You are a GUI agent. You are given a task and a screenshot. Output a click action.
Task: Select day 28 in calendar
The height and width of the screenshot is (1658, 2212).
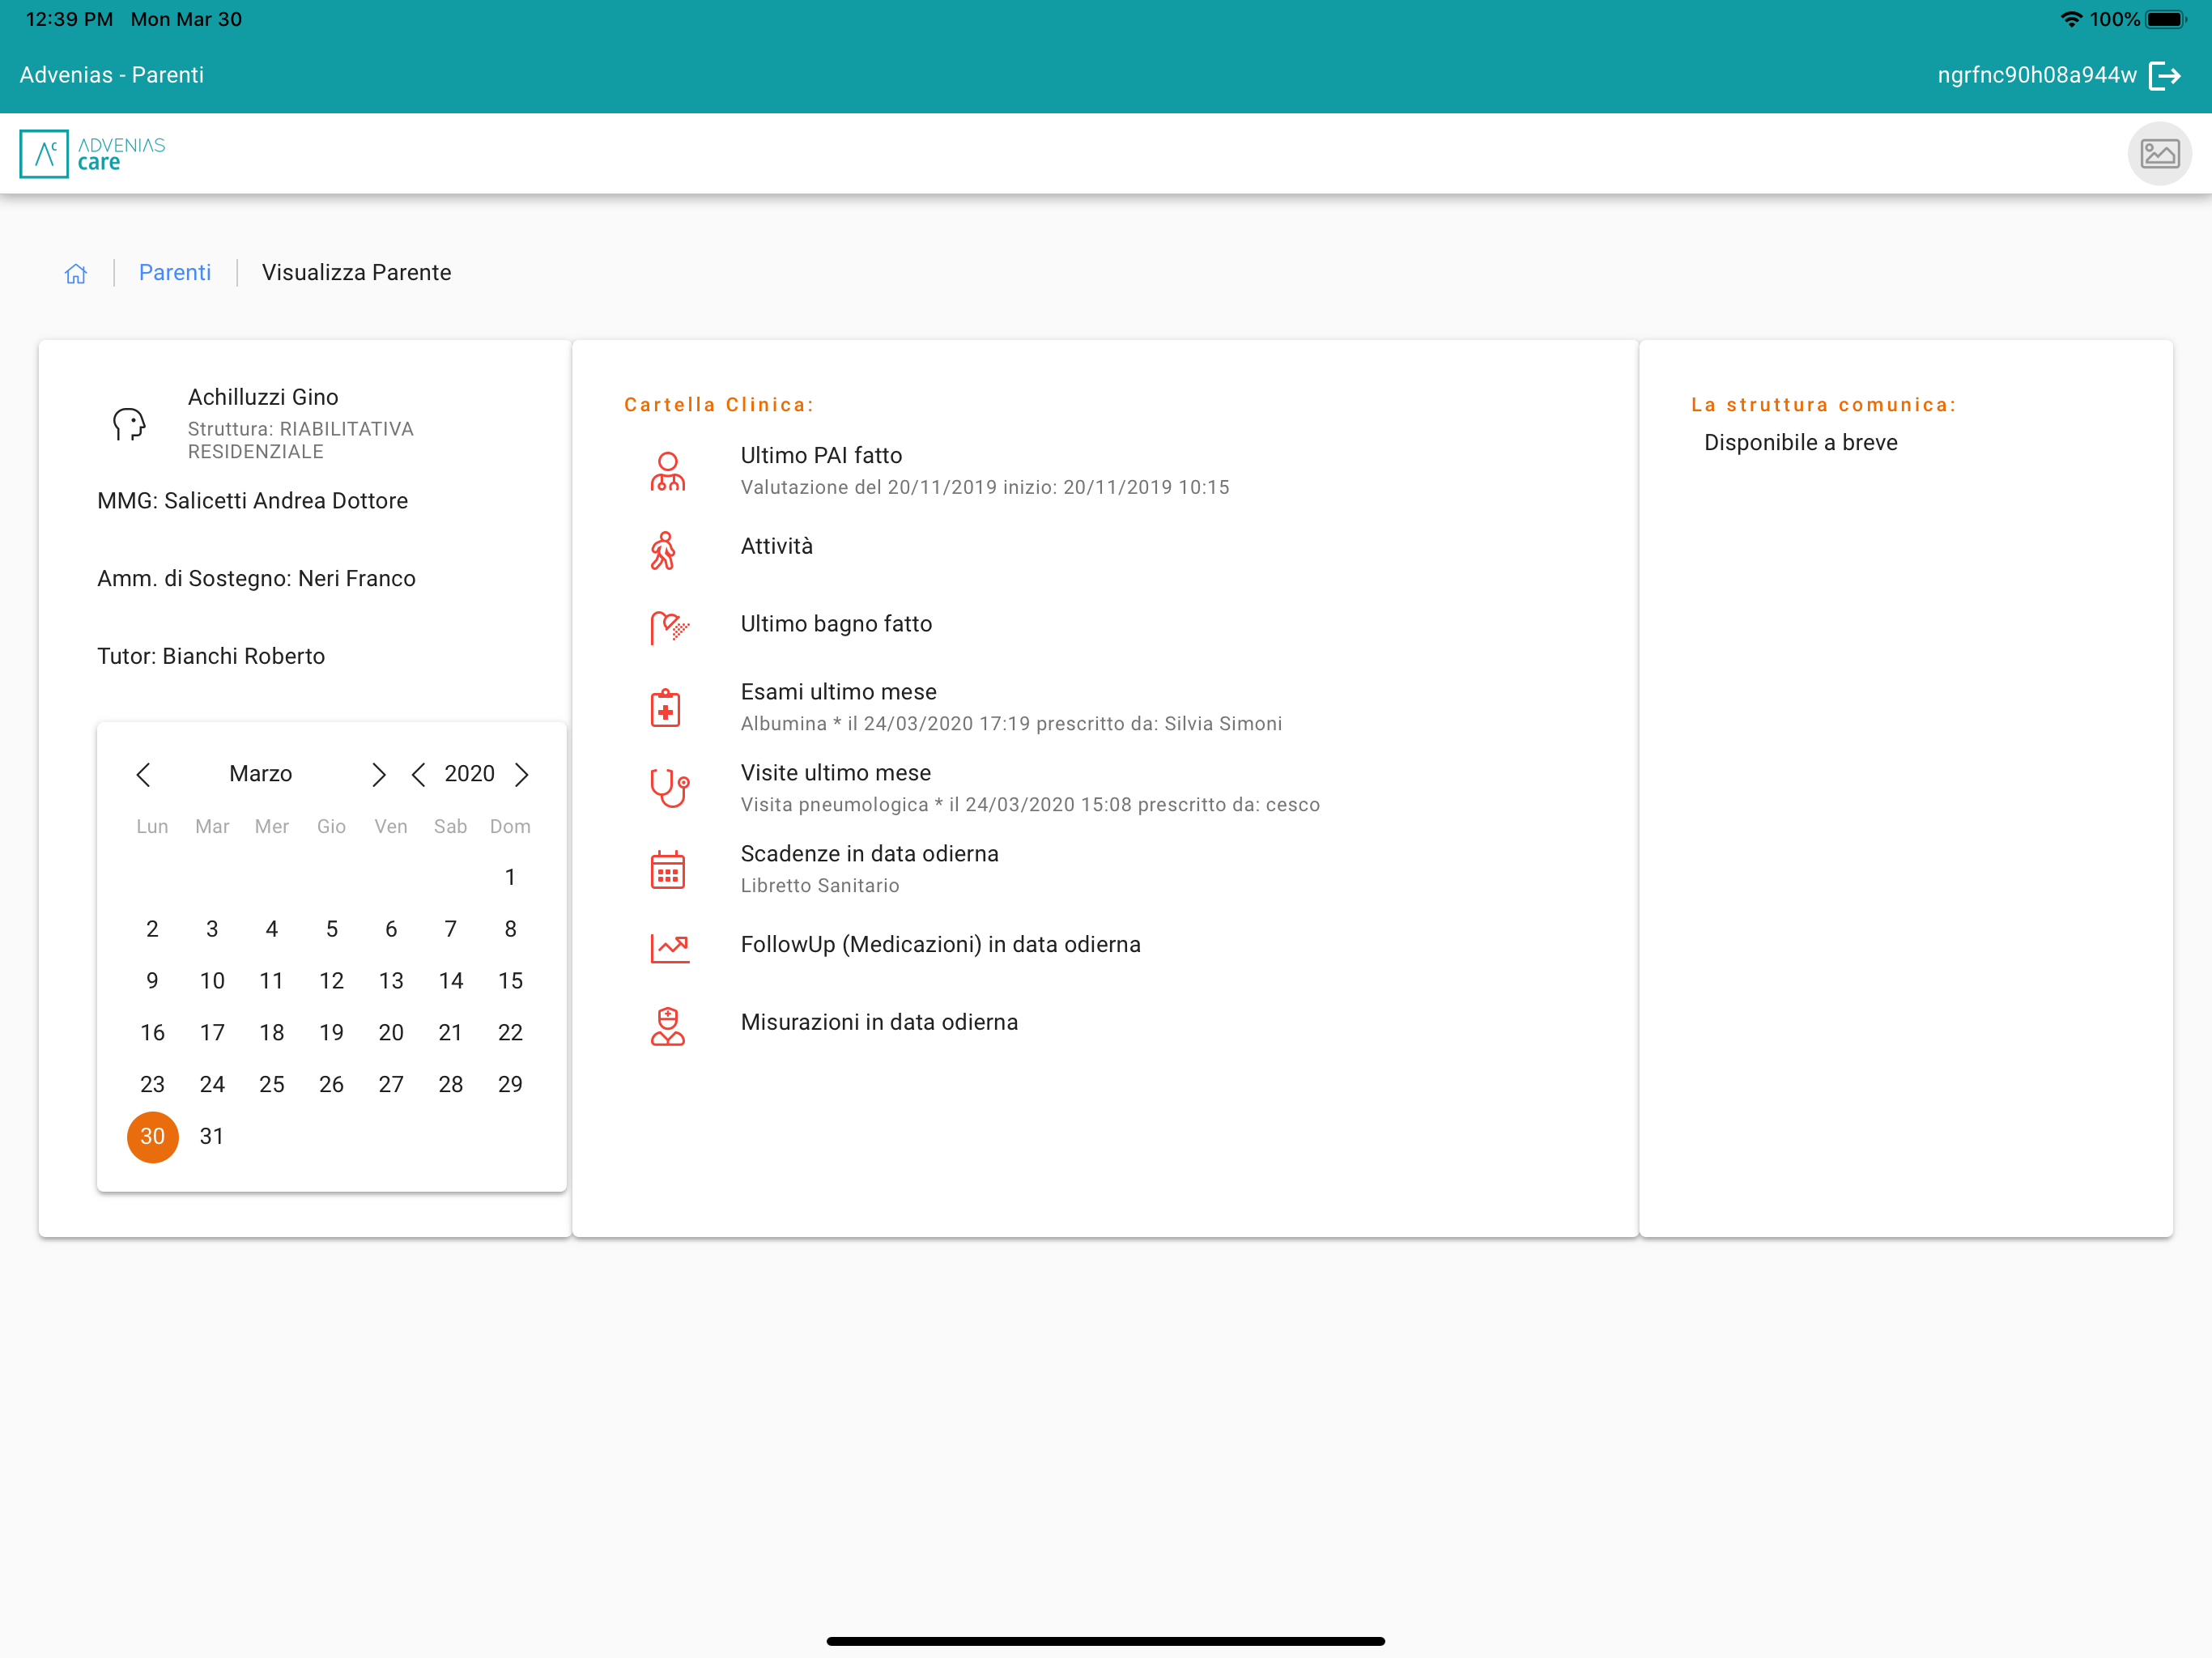[x=450, y=1085]
